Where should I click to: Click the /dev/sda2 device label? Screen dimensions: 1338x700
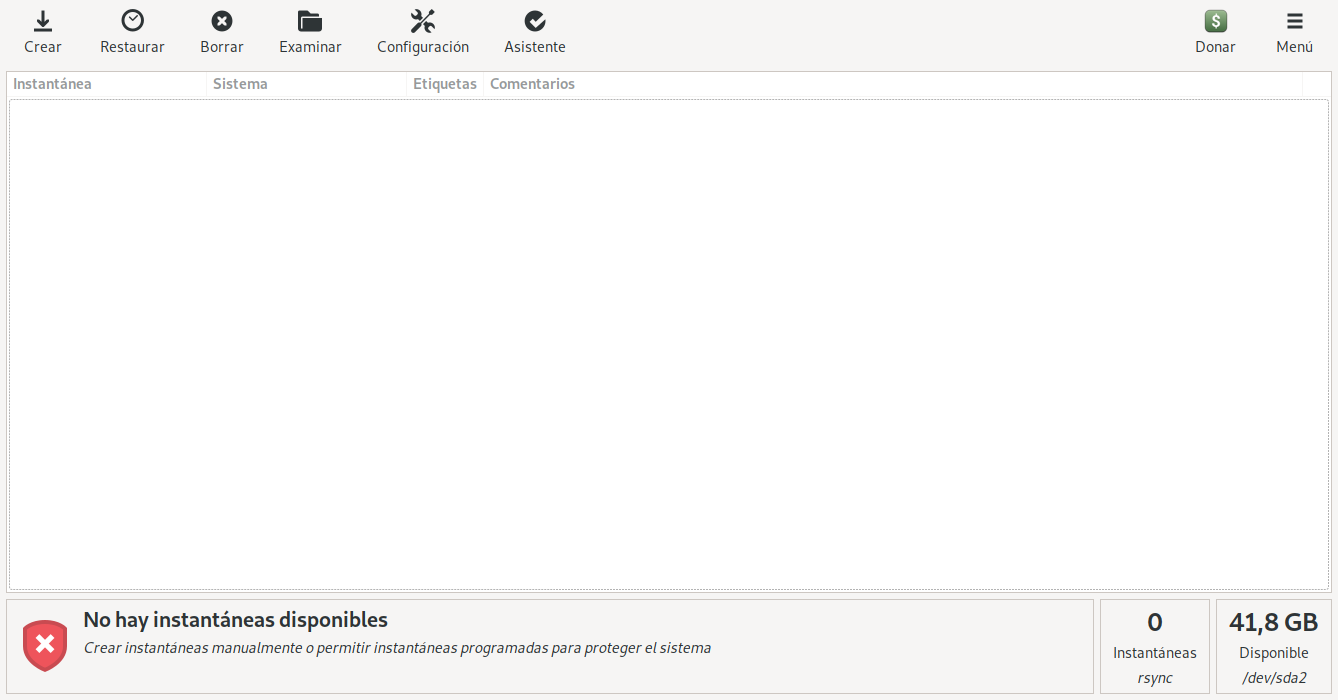(x=1274, y=678)
